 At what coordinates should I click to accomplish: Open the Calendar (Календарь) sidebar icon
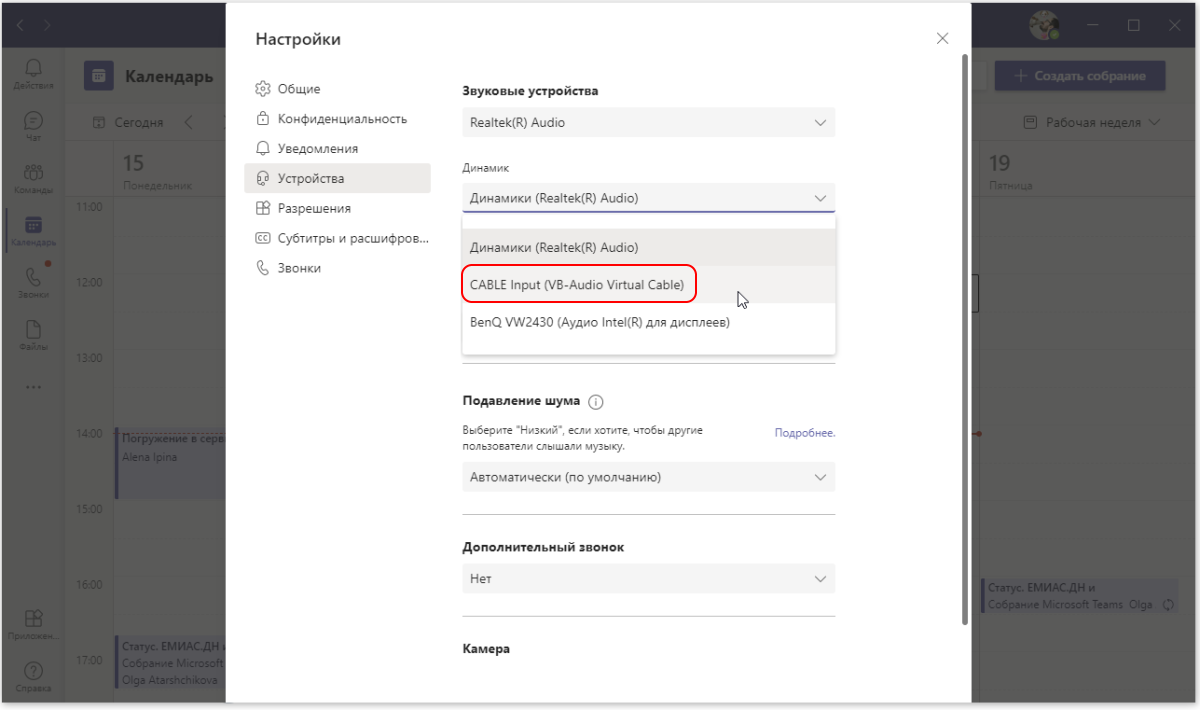click(33, 231)
